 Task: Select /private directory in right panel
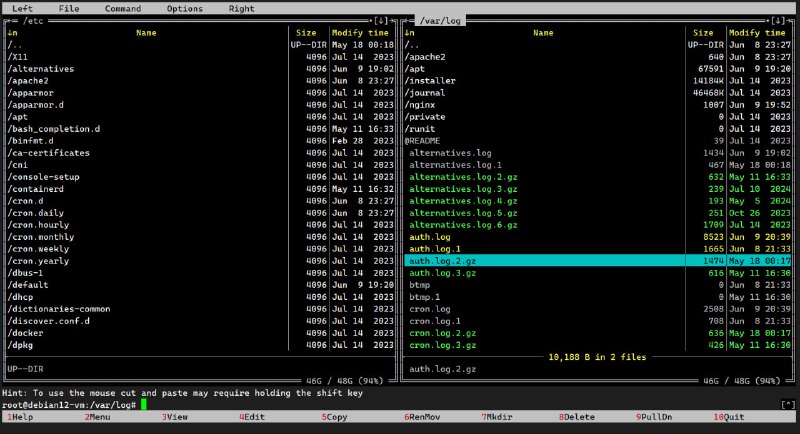point(544,117)
